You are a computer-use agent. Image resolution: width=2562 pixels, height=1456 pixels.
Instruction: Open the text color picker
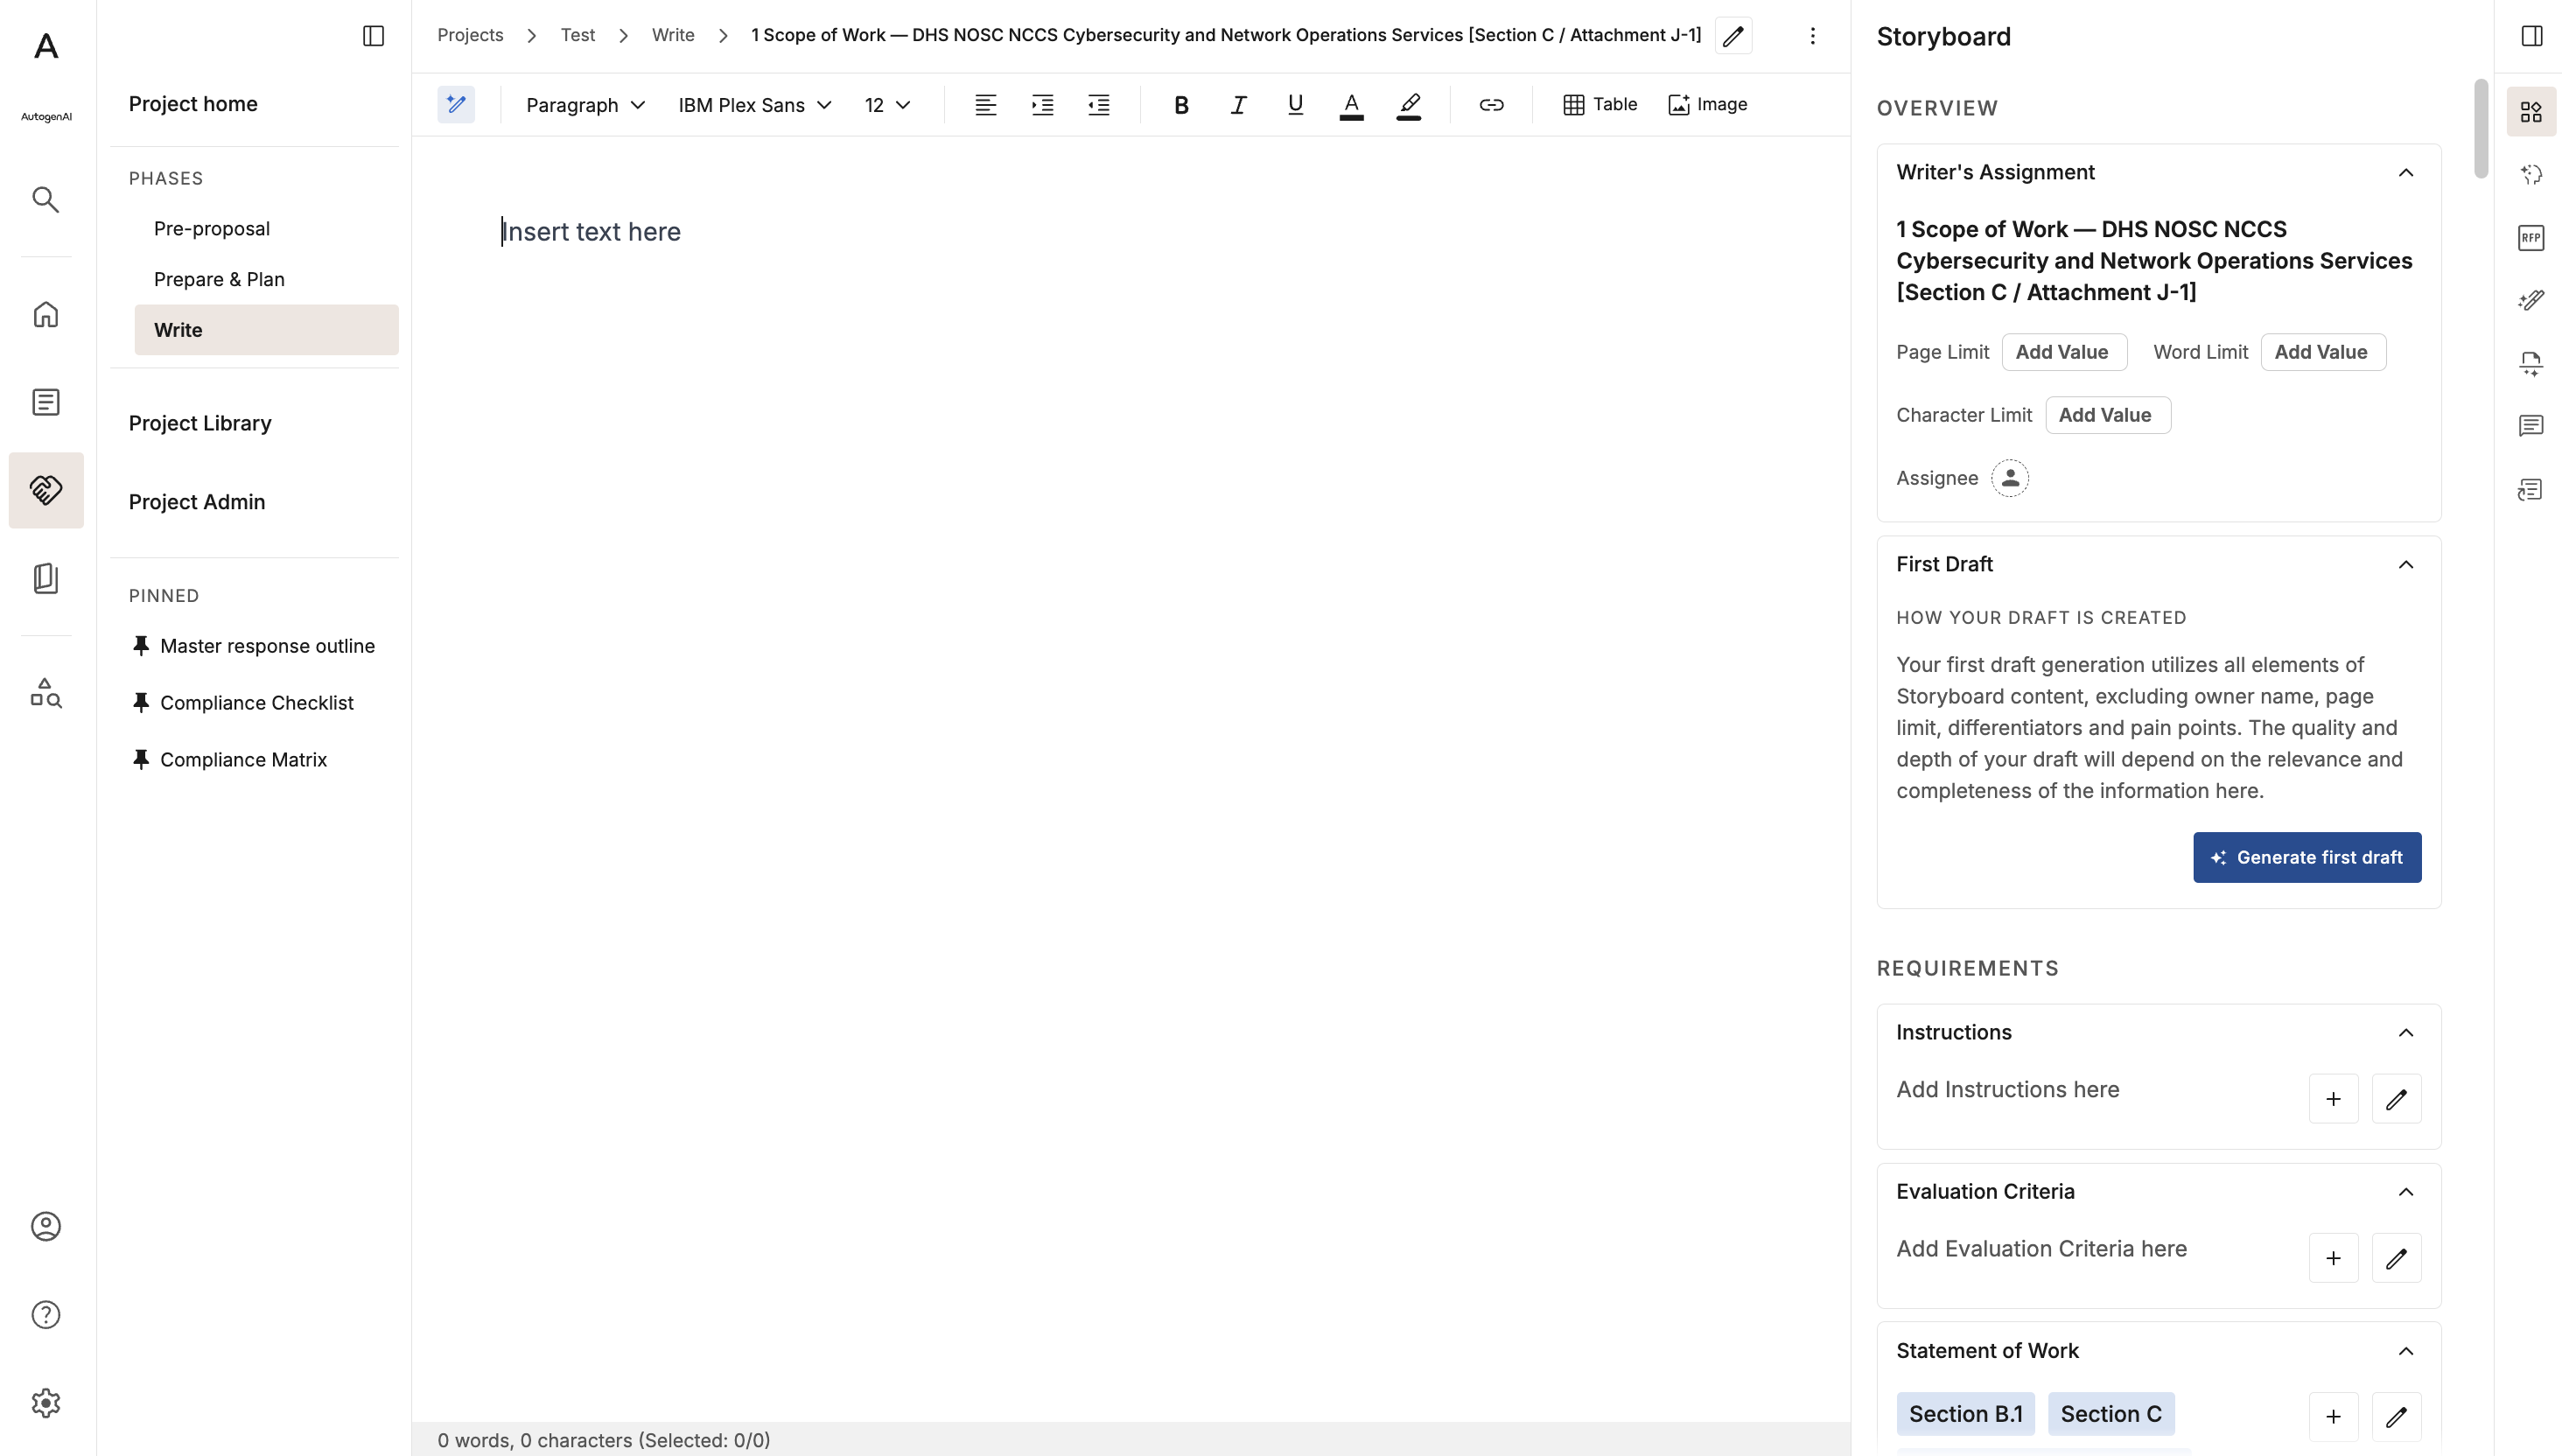pos(1352,104)
